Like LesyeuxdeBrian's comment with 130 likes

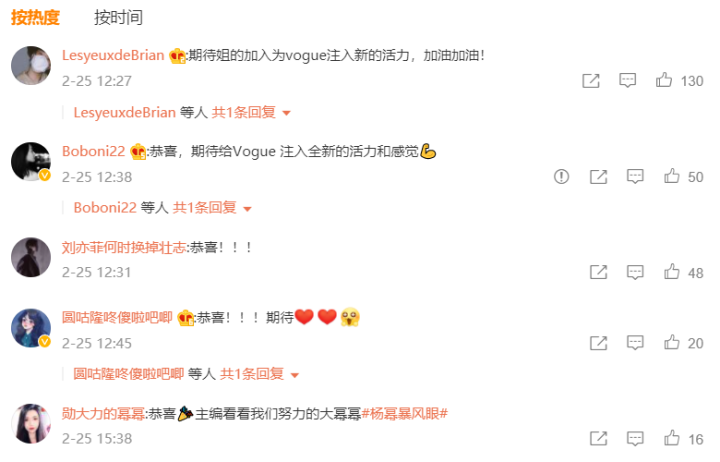664,80
